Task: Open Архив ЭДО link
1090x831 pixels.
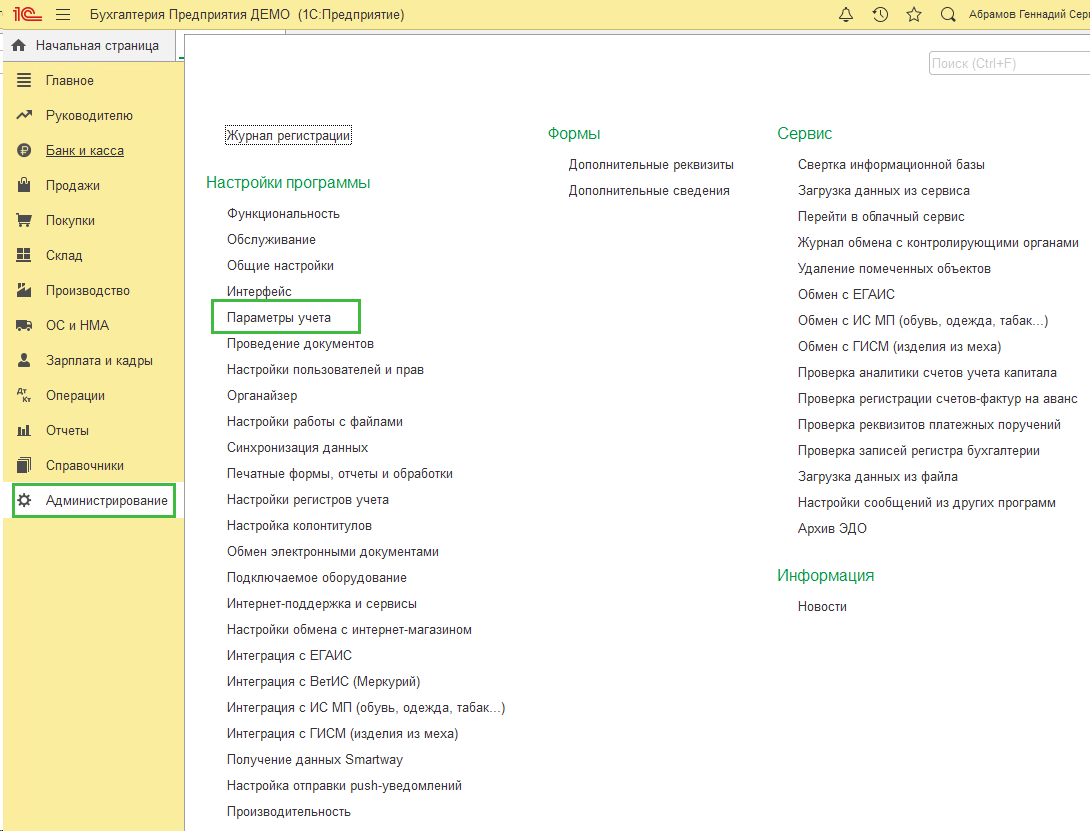Action: [832, 529]
